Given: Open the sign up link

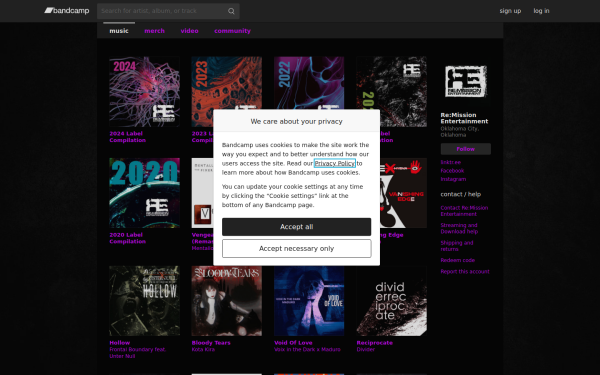Looking at the screenshot, I should click(510, 11).
